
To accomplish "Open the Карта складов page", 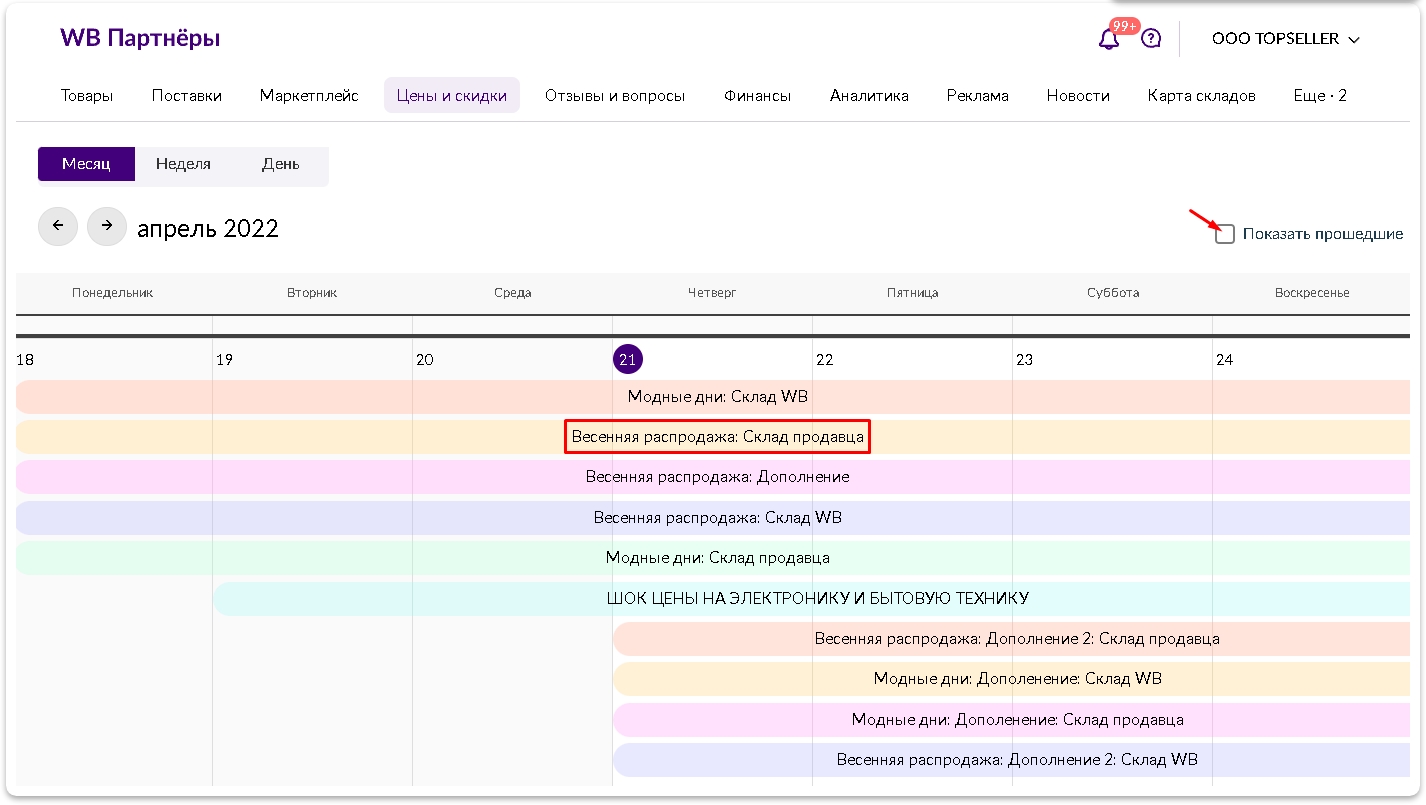I will pyautogui.click(x=1201, y=96).
